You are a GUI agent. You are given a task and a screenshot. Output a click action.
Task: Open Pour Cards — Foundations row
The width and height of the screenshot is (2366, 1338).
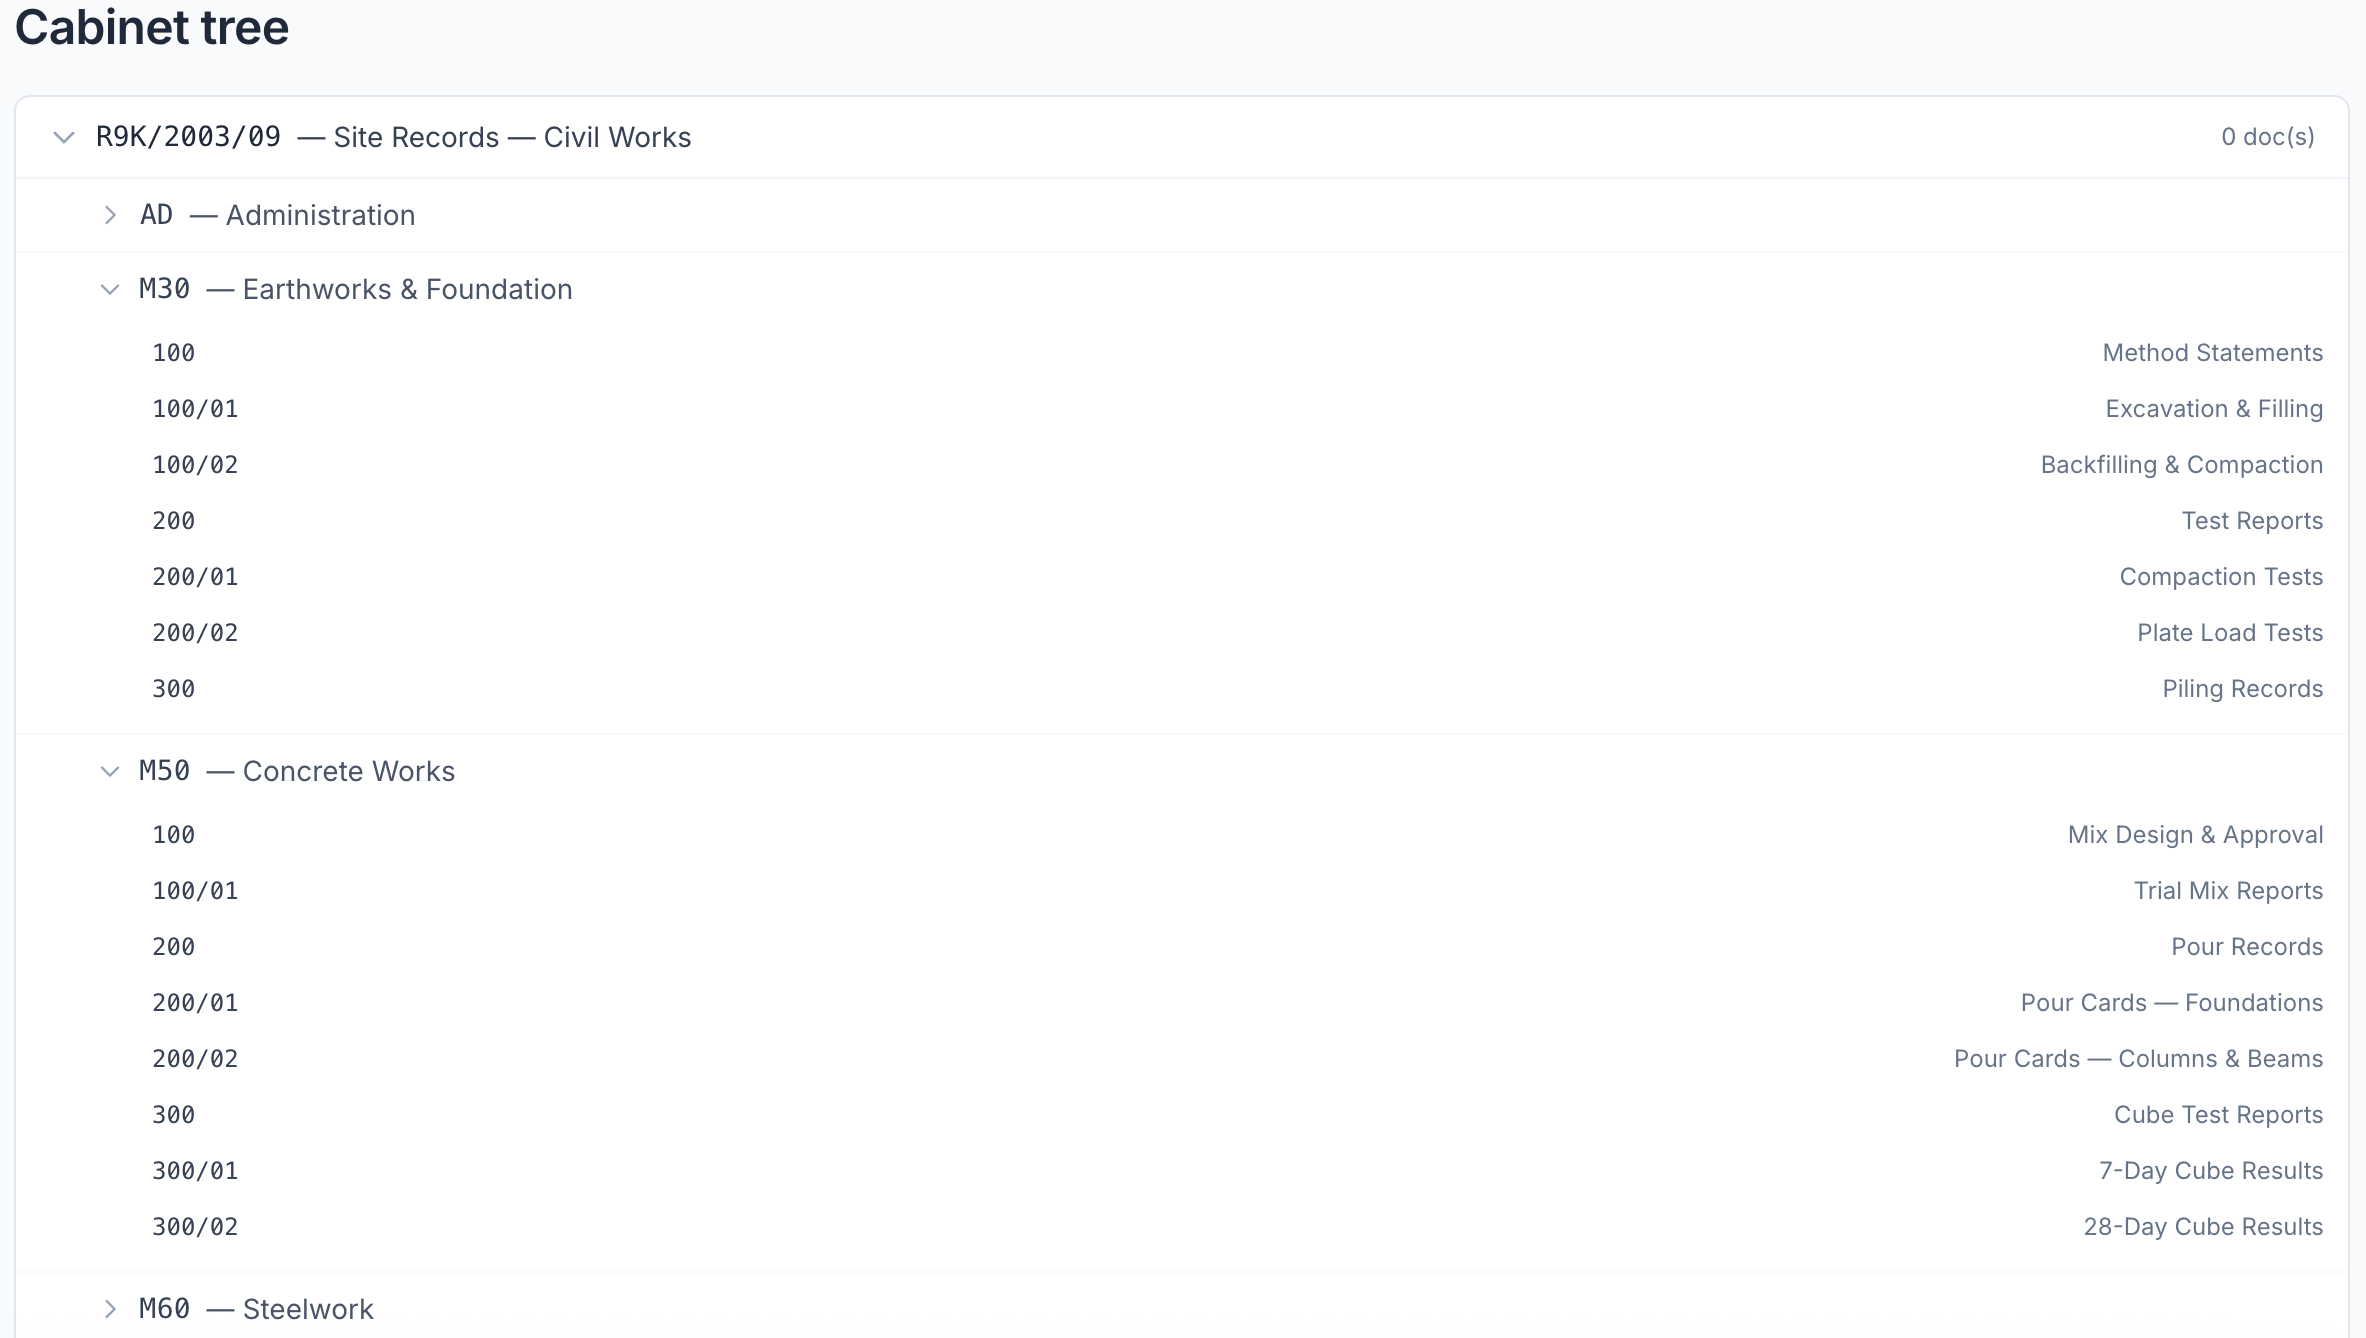[1237, 1003]
